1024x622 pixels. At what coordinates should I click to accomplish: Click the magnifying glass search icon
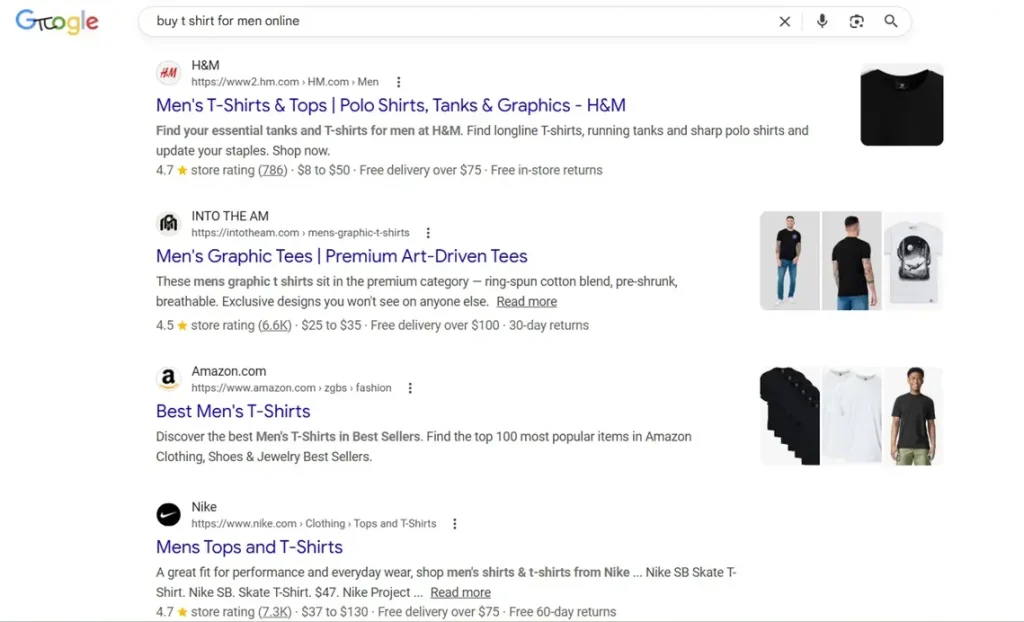click(890, 21)
